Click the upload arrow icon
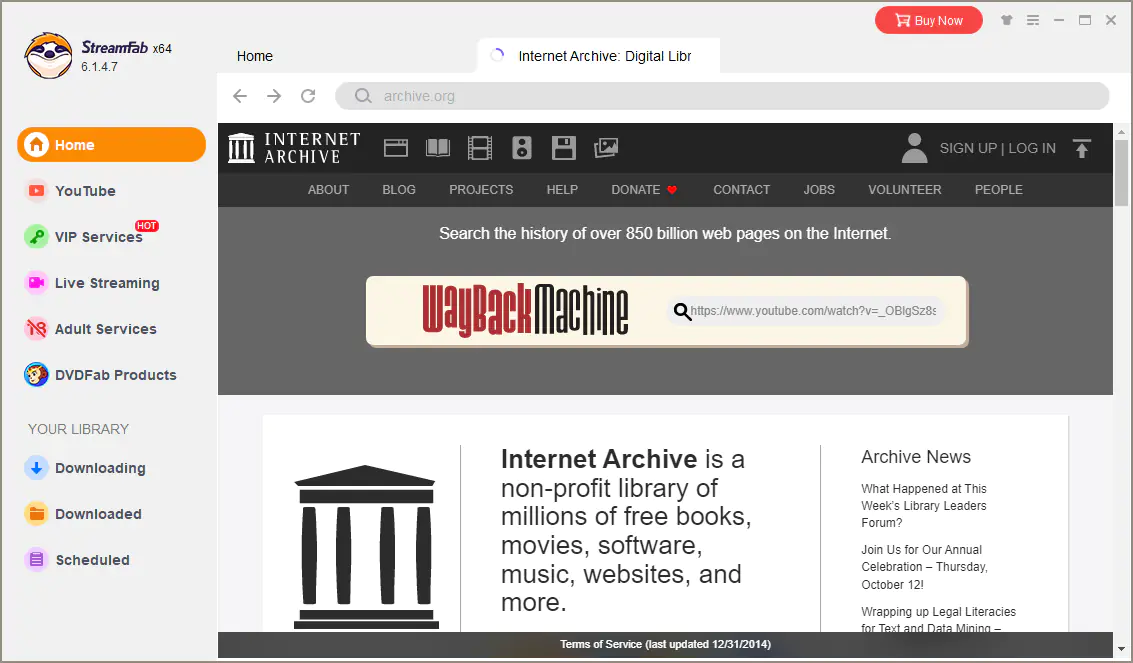 [1081, 148]
